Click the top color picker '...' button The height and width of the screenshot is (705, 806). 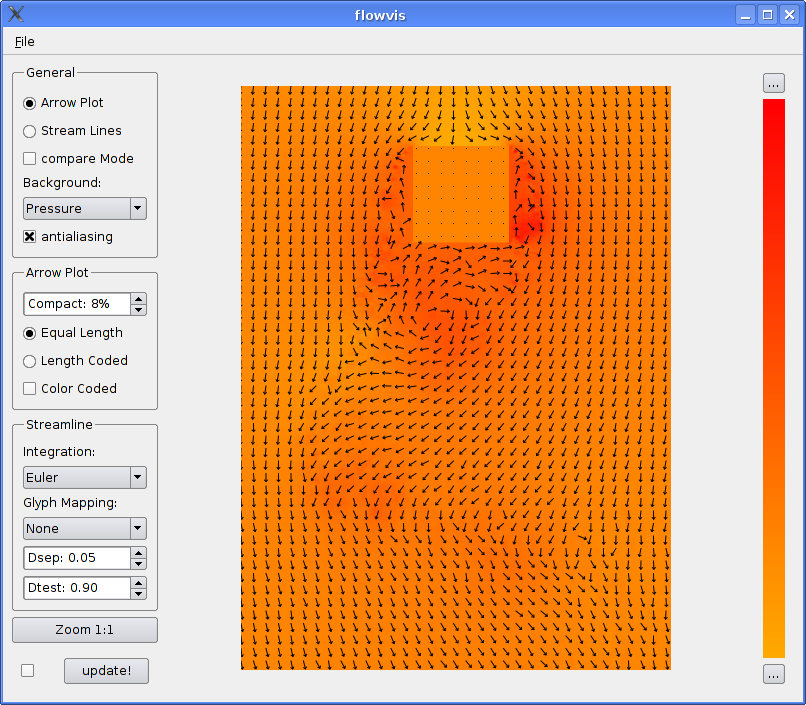(x=773, y=83)
